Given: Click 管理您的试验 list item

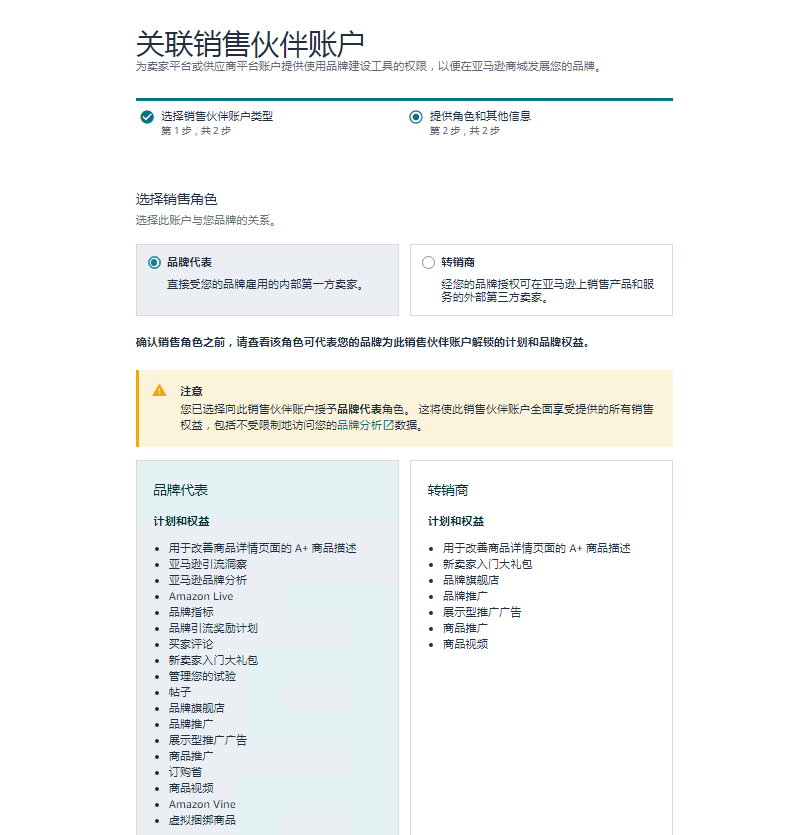Looking at the screenshot, I should [x=202, y=676].
